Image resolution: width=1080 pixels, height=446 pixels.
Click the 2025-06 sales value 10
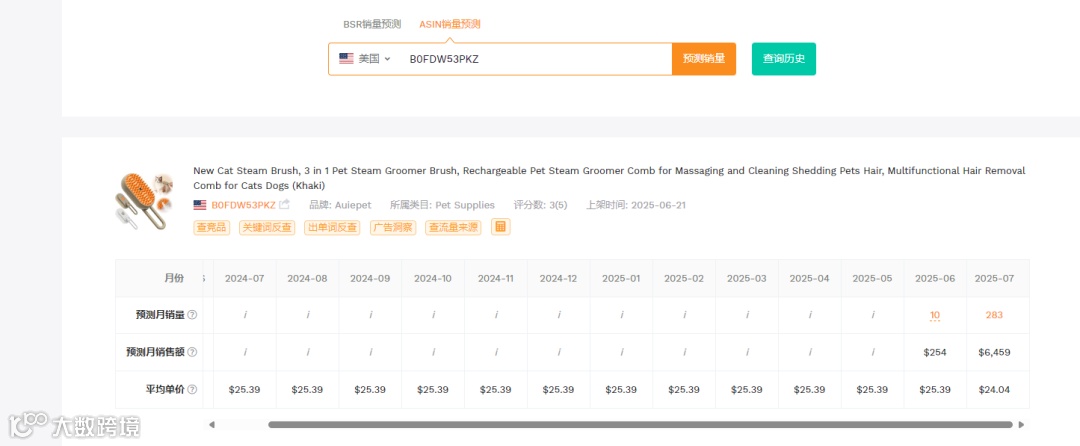point(935,315)
